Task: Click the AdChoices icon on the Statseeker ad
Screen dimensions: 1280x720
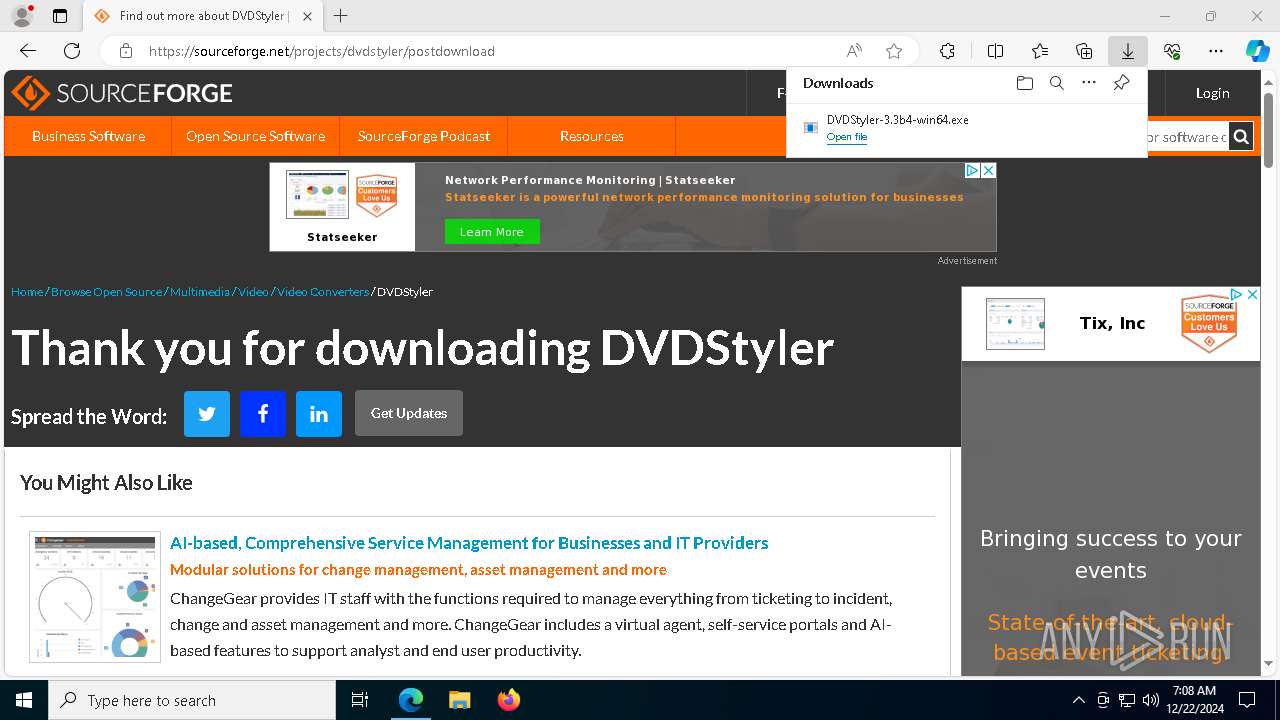Action: coord(971,171)
